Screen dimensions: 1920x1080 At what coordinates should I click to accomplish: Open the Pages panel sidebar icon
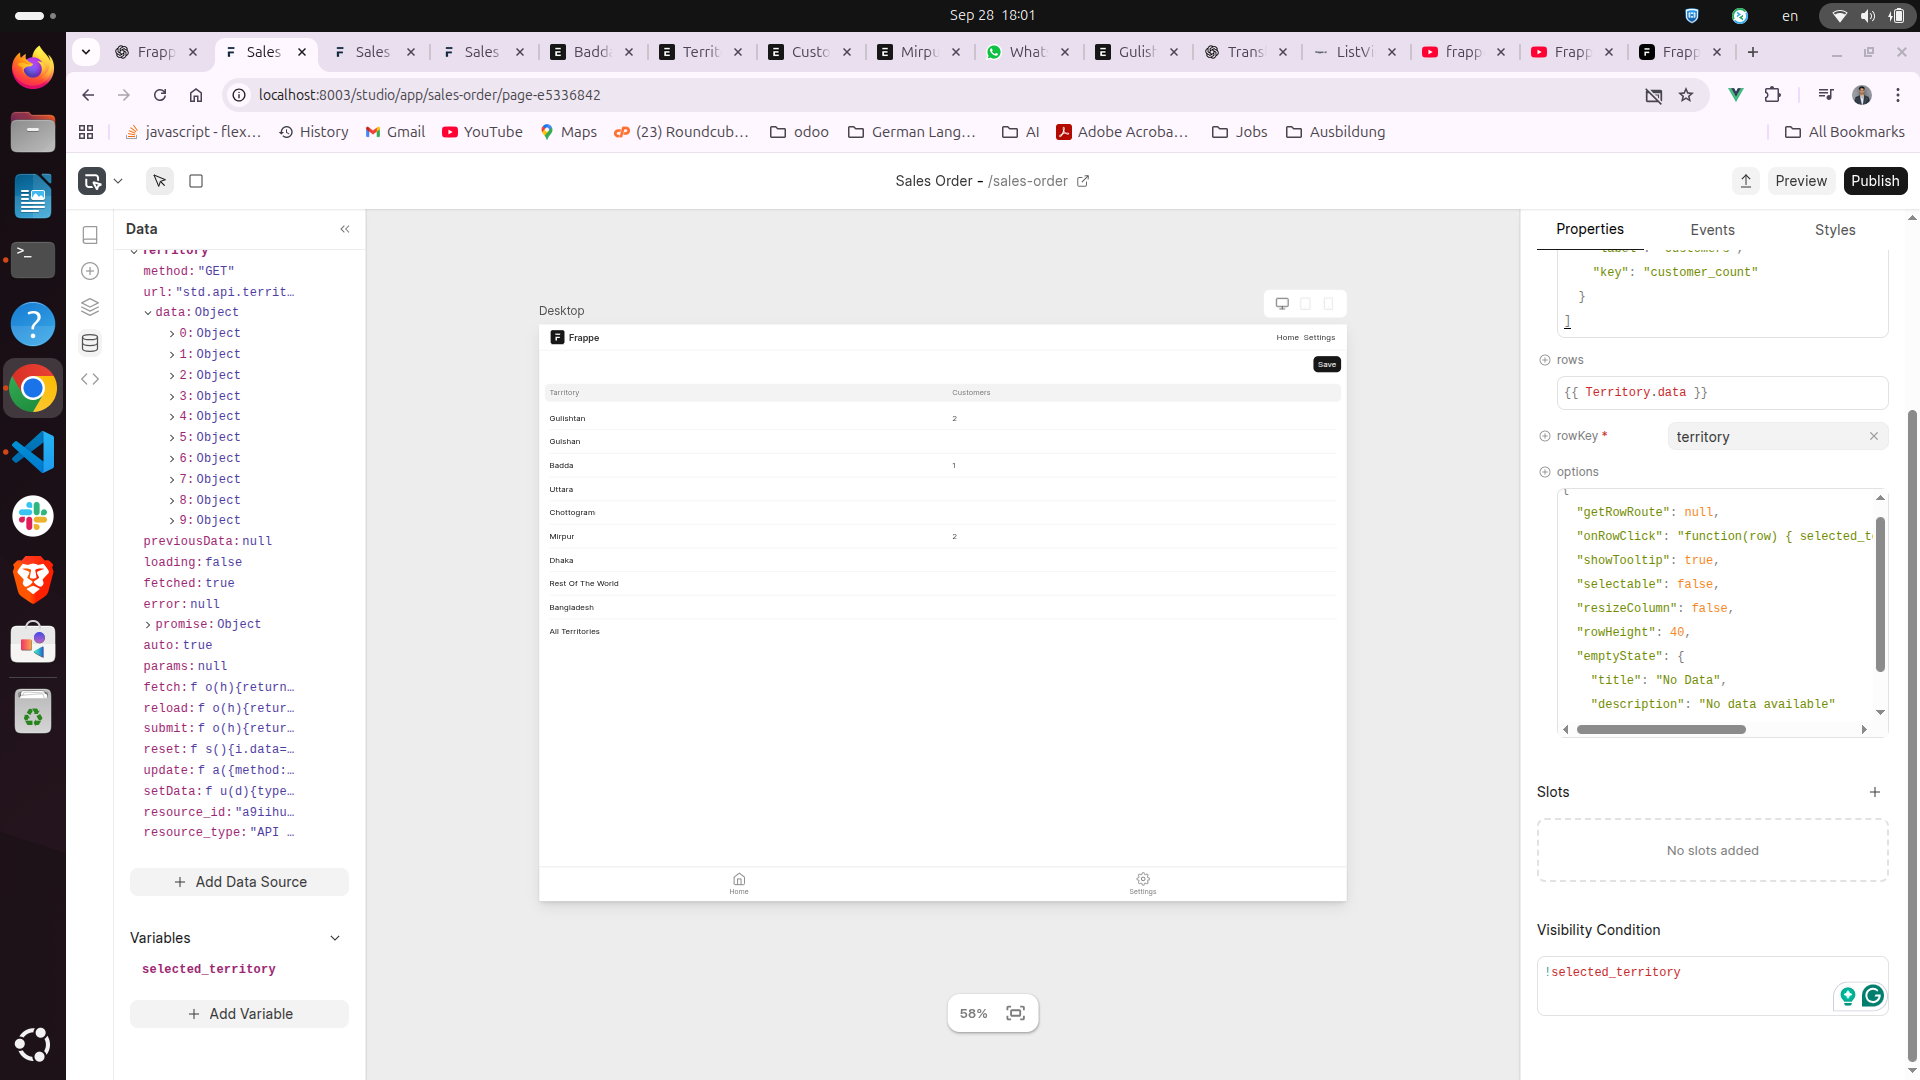tap(90, 235)
